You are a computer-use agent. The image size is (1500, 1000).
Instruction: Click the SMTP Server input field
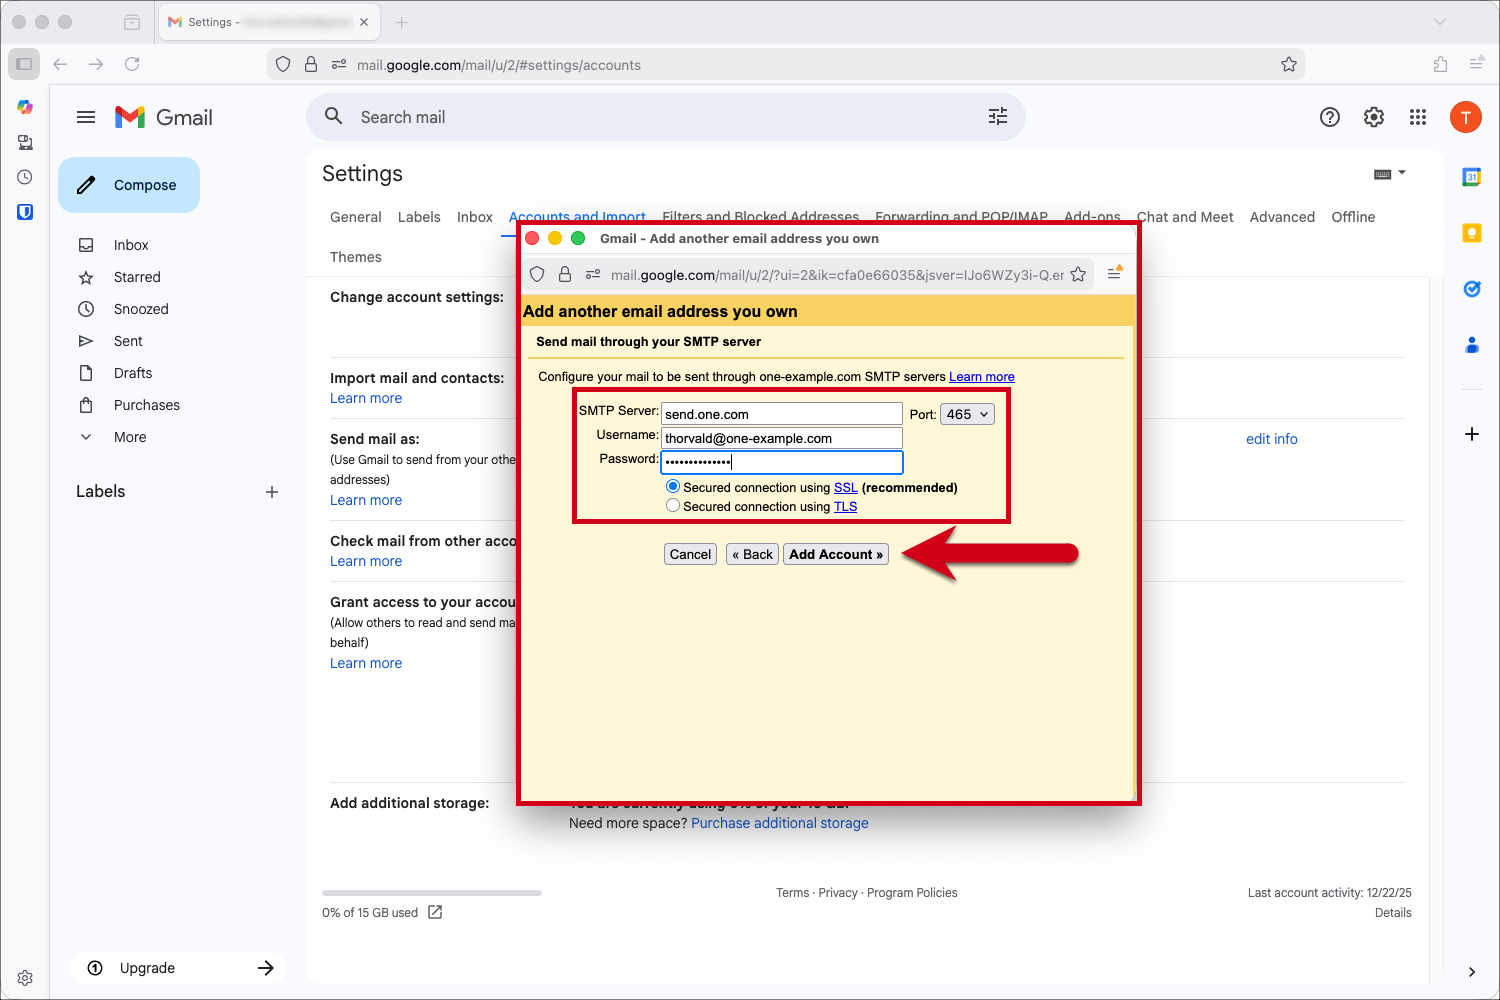coord(781,413)
